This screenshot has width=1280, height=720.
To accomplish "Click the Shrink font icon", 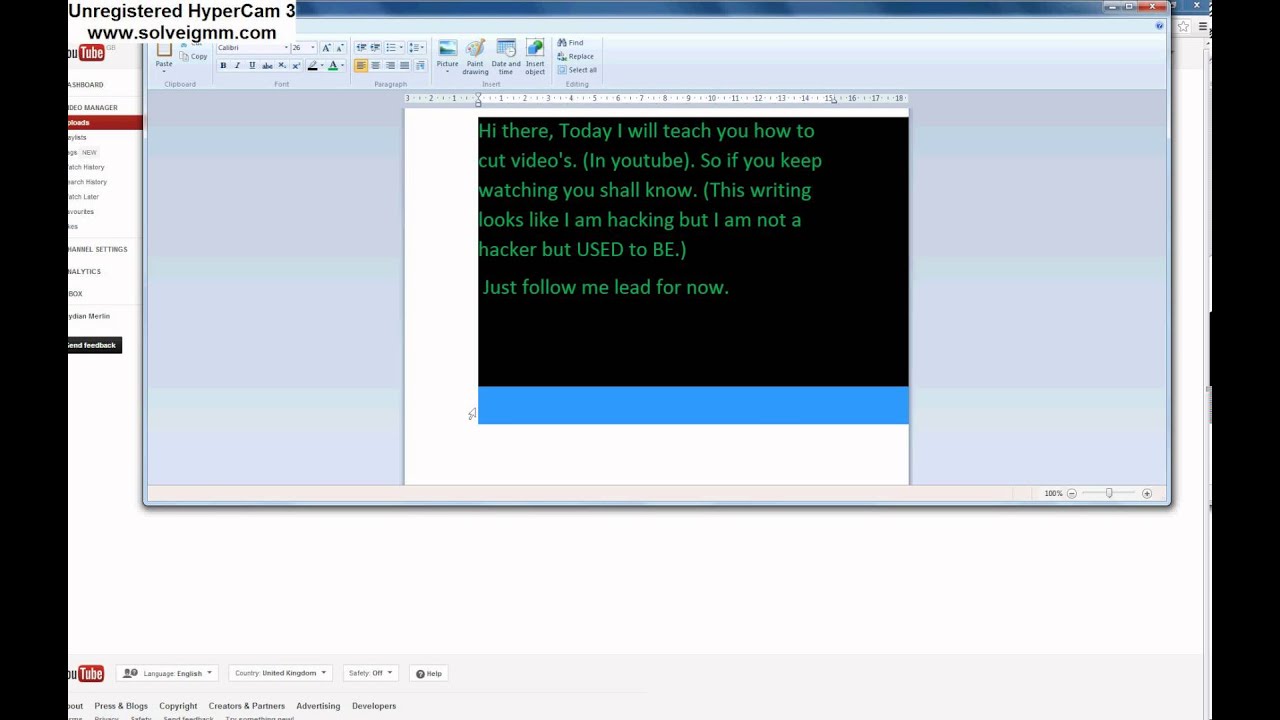I will coord(339,48).
